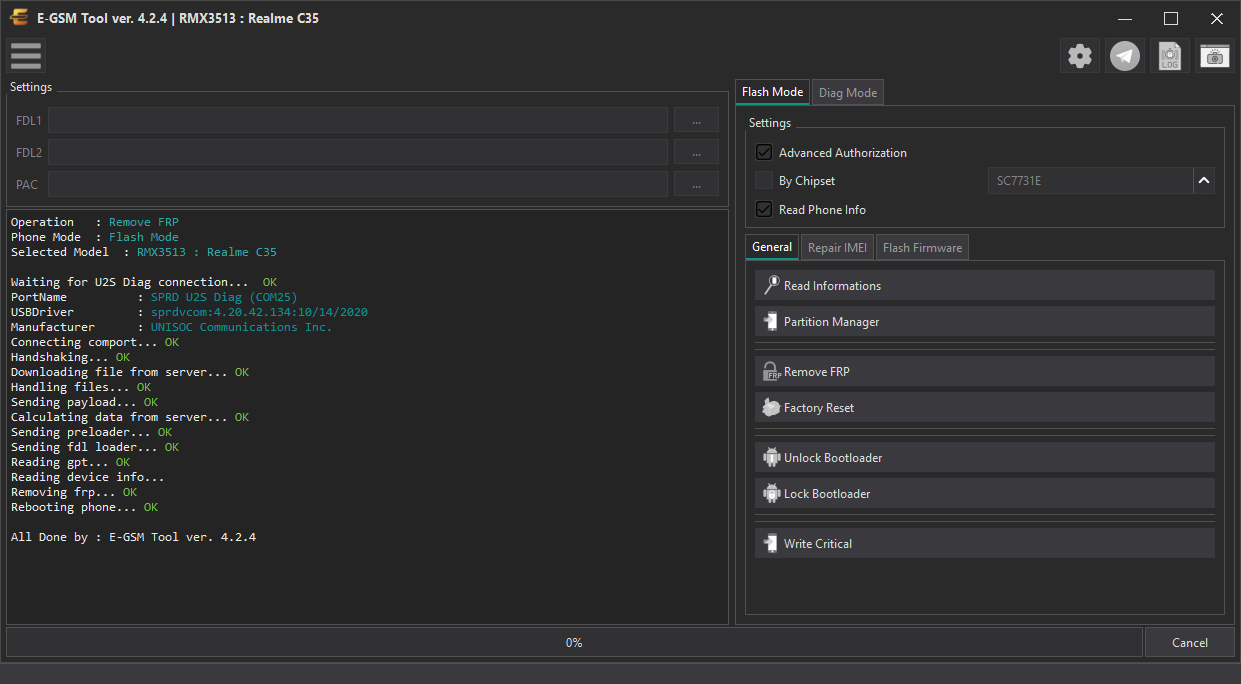Viewport: 1241px width, 684px height.
Task: Click the FRP lock icon
Action: pos(771,371)
